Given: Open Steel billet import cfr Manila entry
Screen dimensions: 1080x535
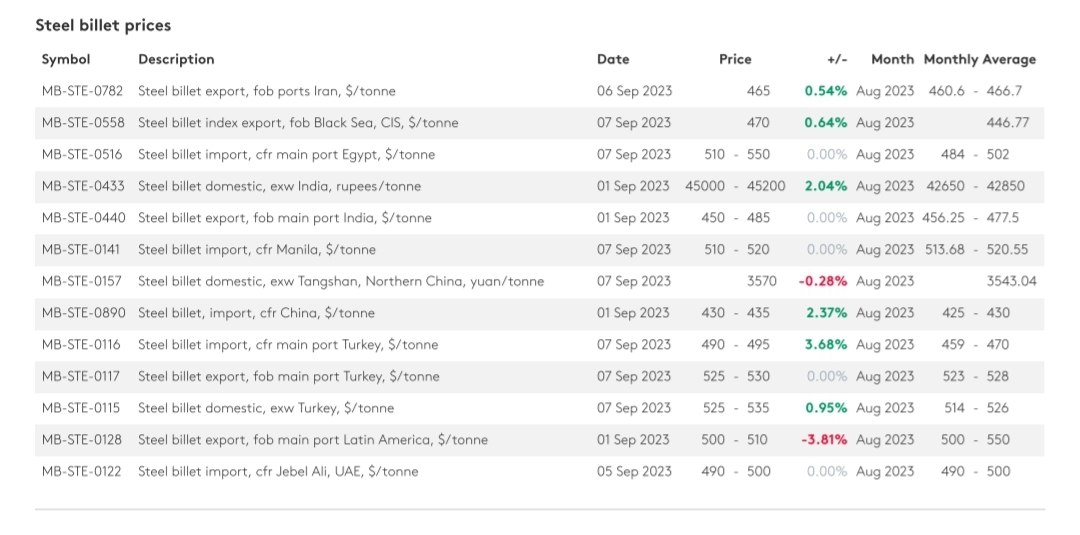Looking at the screenshot, I should 257,249.
